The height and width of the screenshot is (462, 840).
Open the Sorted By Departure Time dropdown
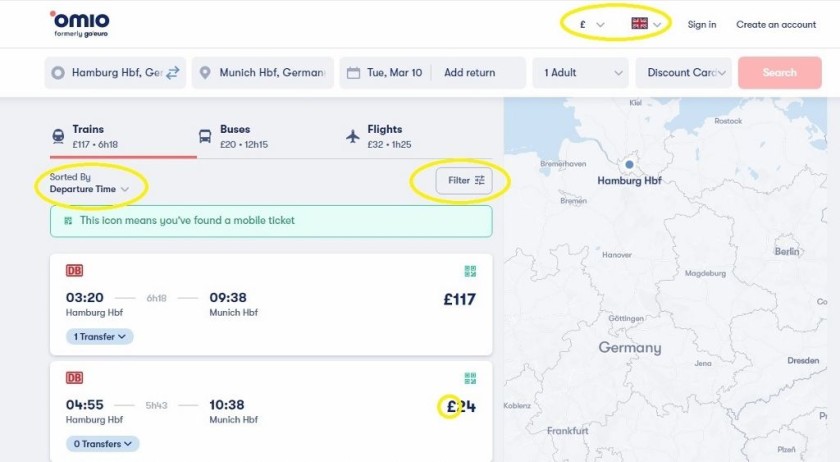point(89,183)
